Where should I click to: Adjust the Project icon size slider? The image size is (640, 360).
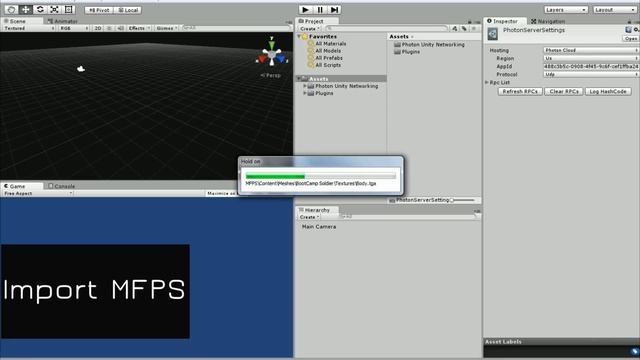(462, 200)
